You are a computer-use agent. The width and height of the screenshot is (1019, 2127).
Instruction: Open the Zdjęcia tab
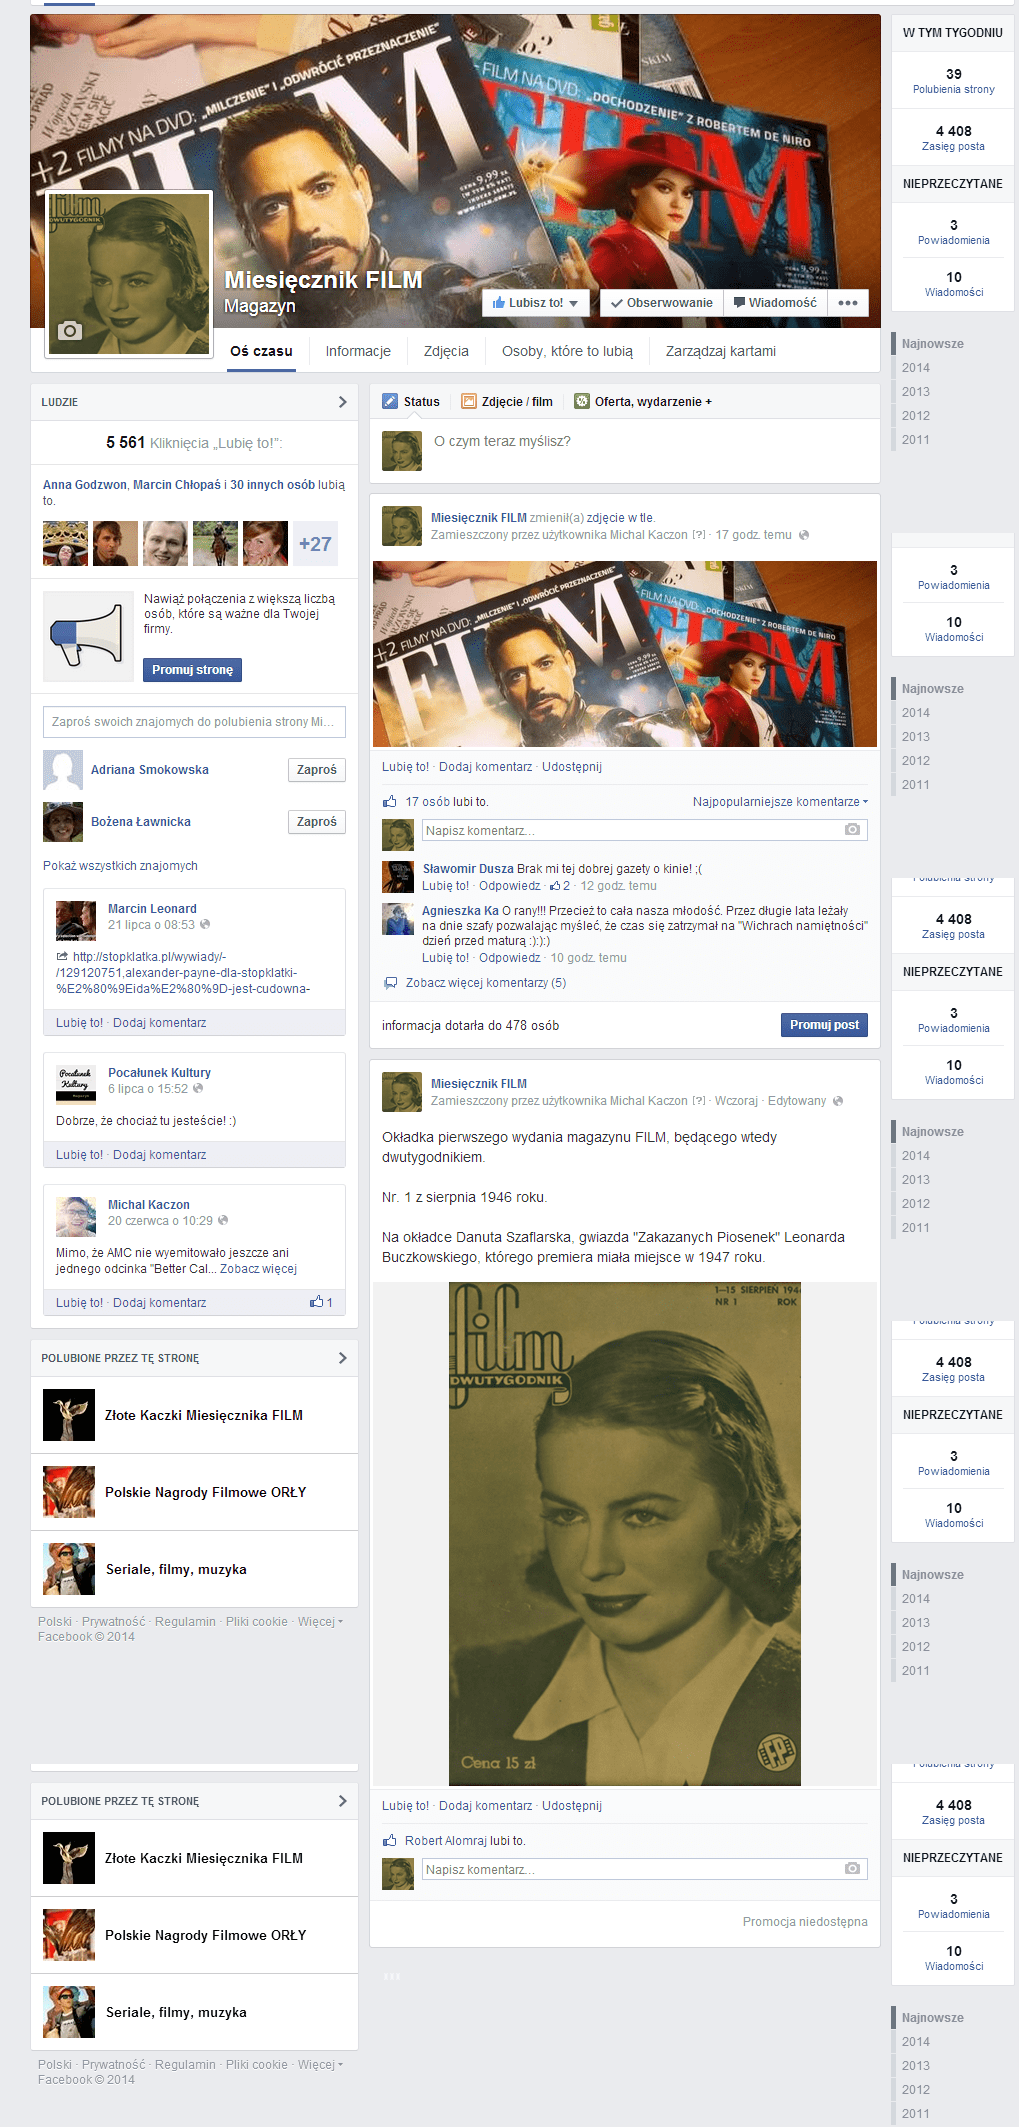click(446, 351)
